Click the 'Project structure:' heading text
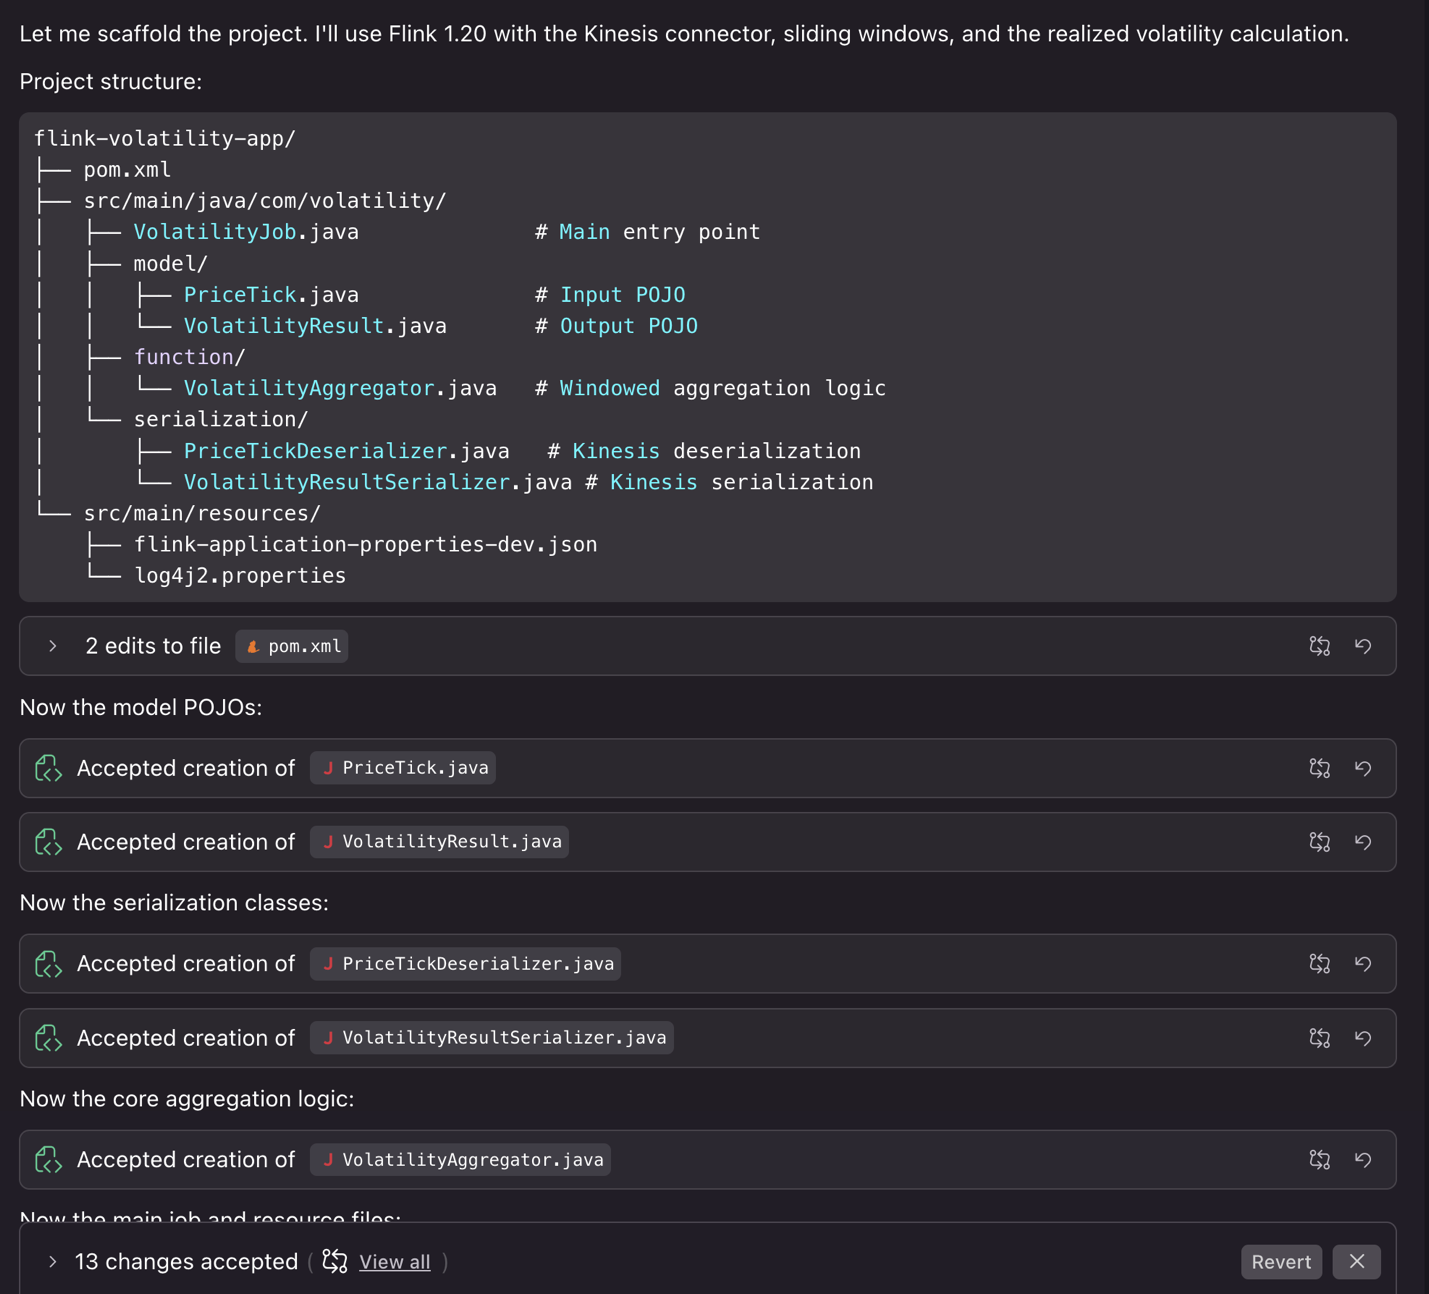This screenshot has height=1294, width=1429. click(111, 82)
